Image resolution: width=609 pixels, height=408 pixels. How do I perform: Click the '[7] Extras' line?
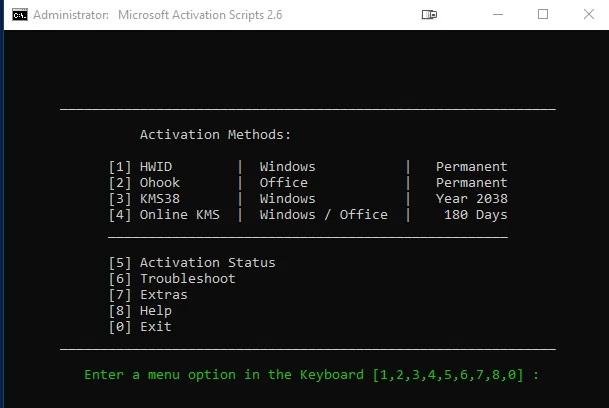tap(148, 295)
